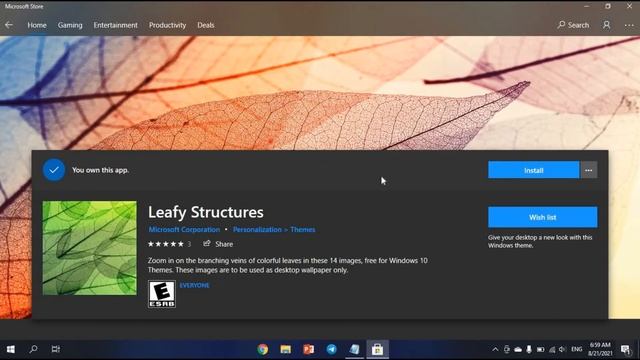The height and width of the screenshot is (360, 640).
Task: Open the Windows Start menu
Action: tap(11, 349)
